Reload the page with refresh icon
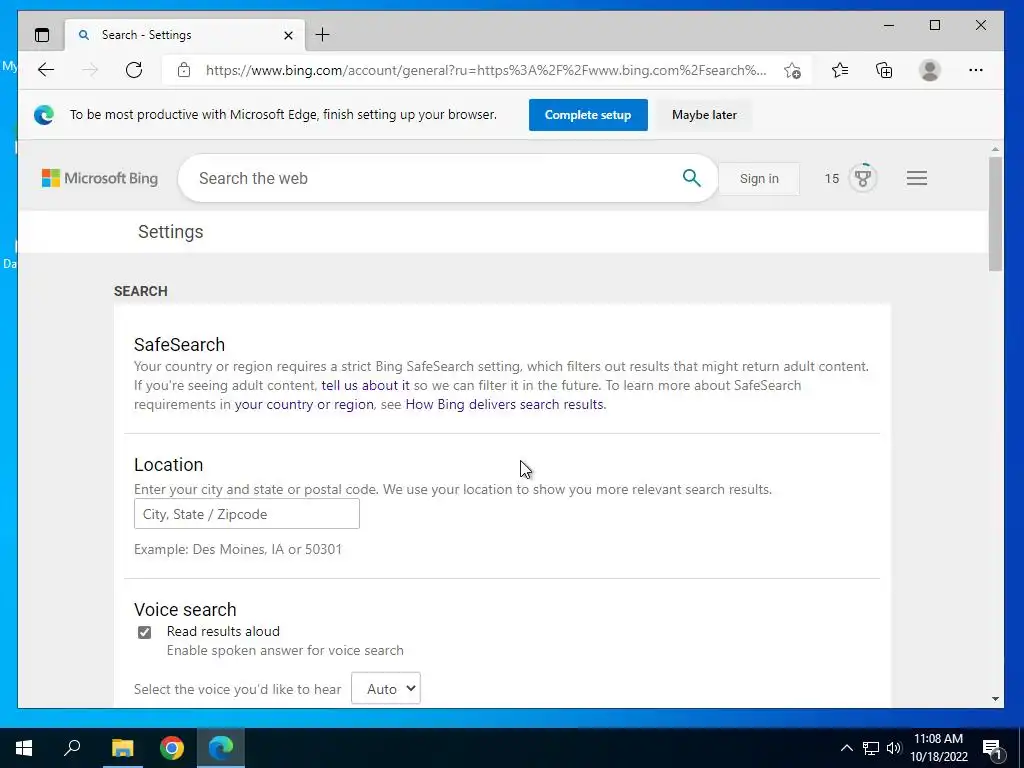Viewport: 1024px width, 768px height. (134, 70)
